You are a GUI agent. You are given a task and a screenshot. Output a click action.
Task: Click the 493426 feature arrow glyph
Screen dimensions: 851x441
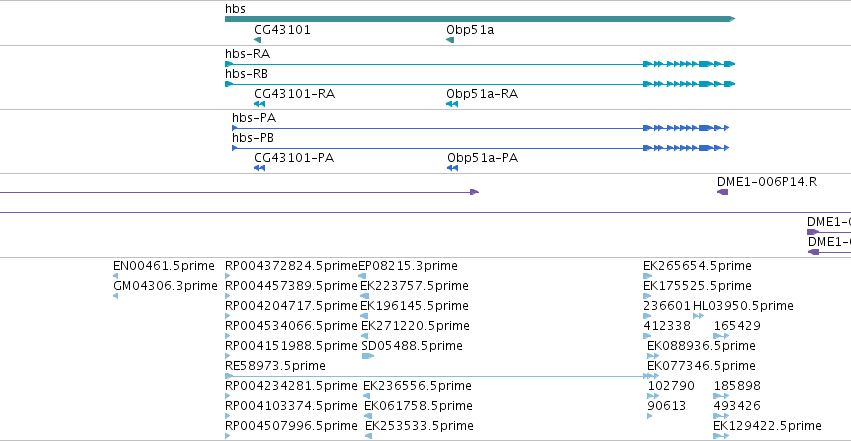[721, 416]
